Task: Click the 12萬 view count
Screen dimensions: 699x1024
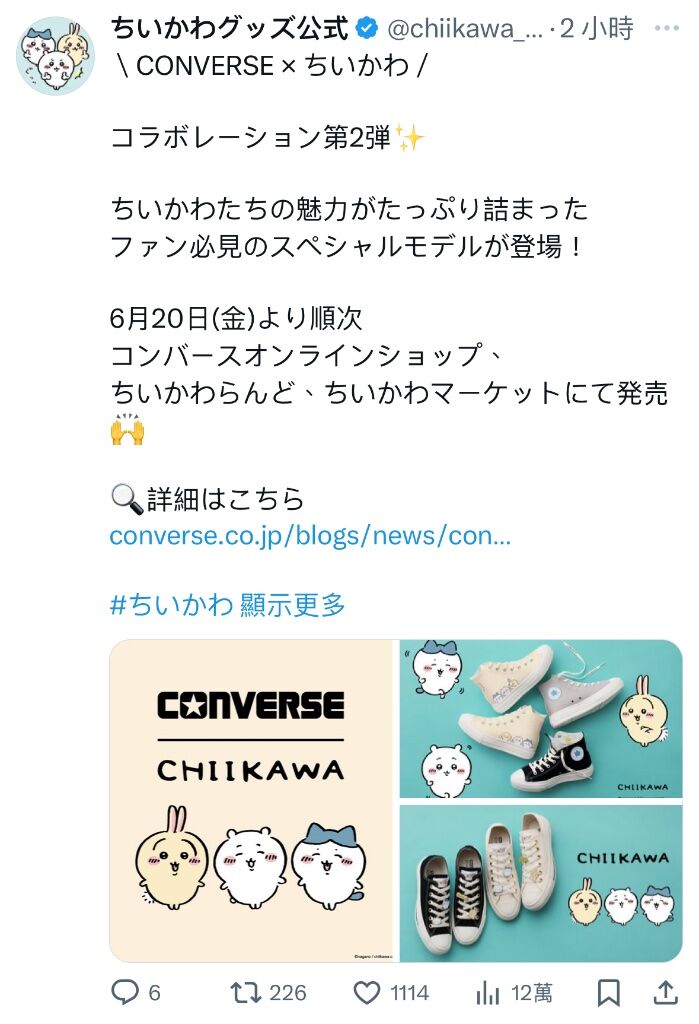Action: point(531,993)
